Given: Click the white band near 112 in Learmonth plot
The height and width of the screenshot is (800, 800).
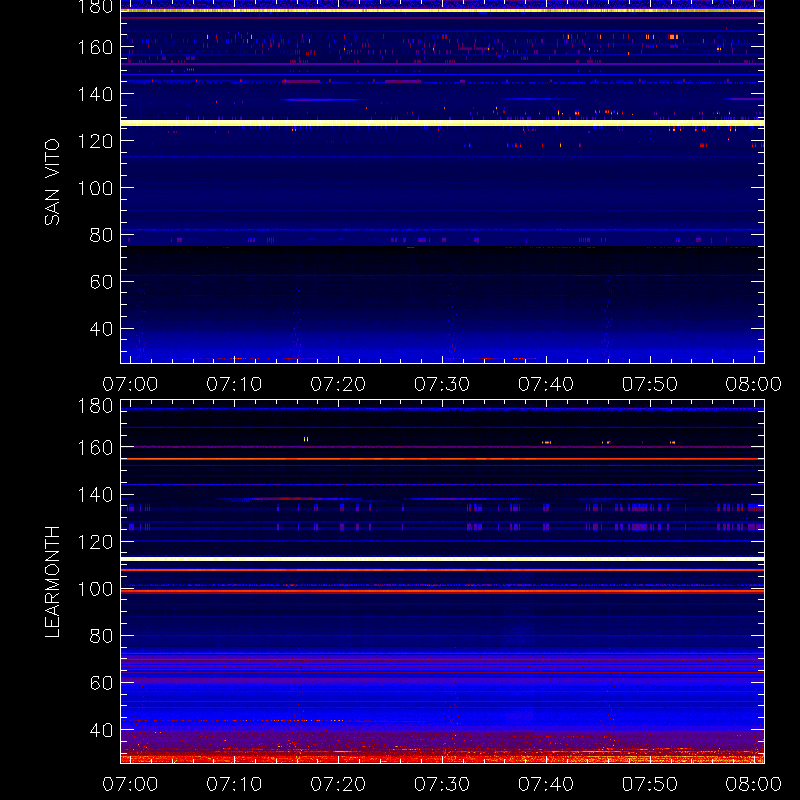Looking at the screenshot, I should 442,559.
